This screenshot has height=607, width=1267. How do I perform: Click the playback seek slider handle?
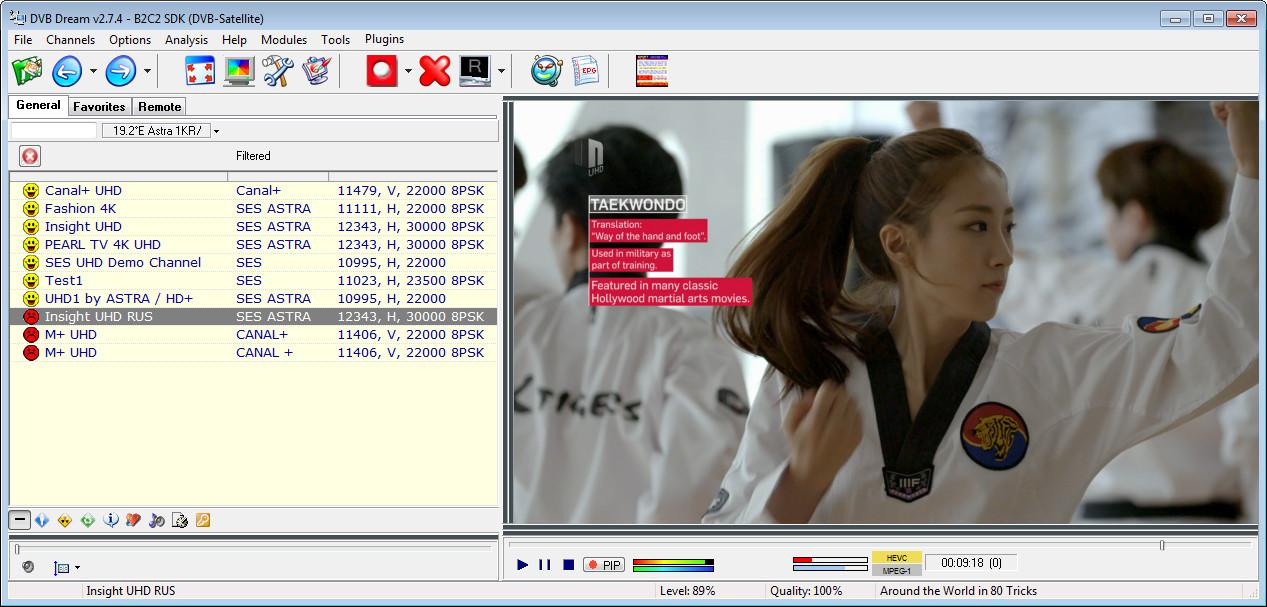[x=1161, y=545]
